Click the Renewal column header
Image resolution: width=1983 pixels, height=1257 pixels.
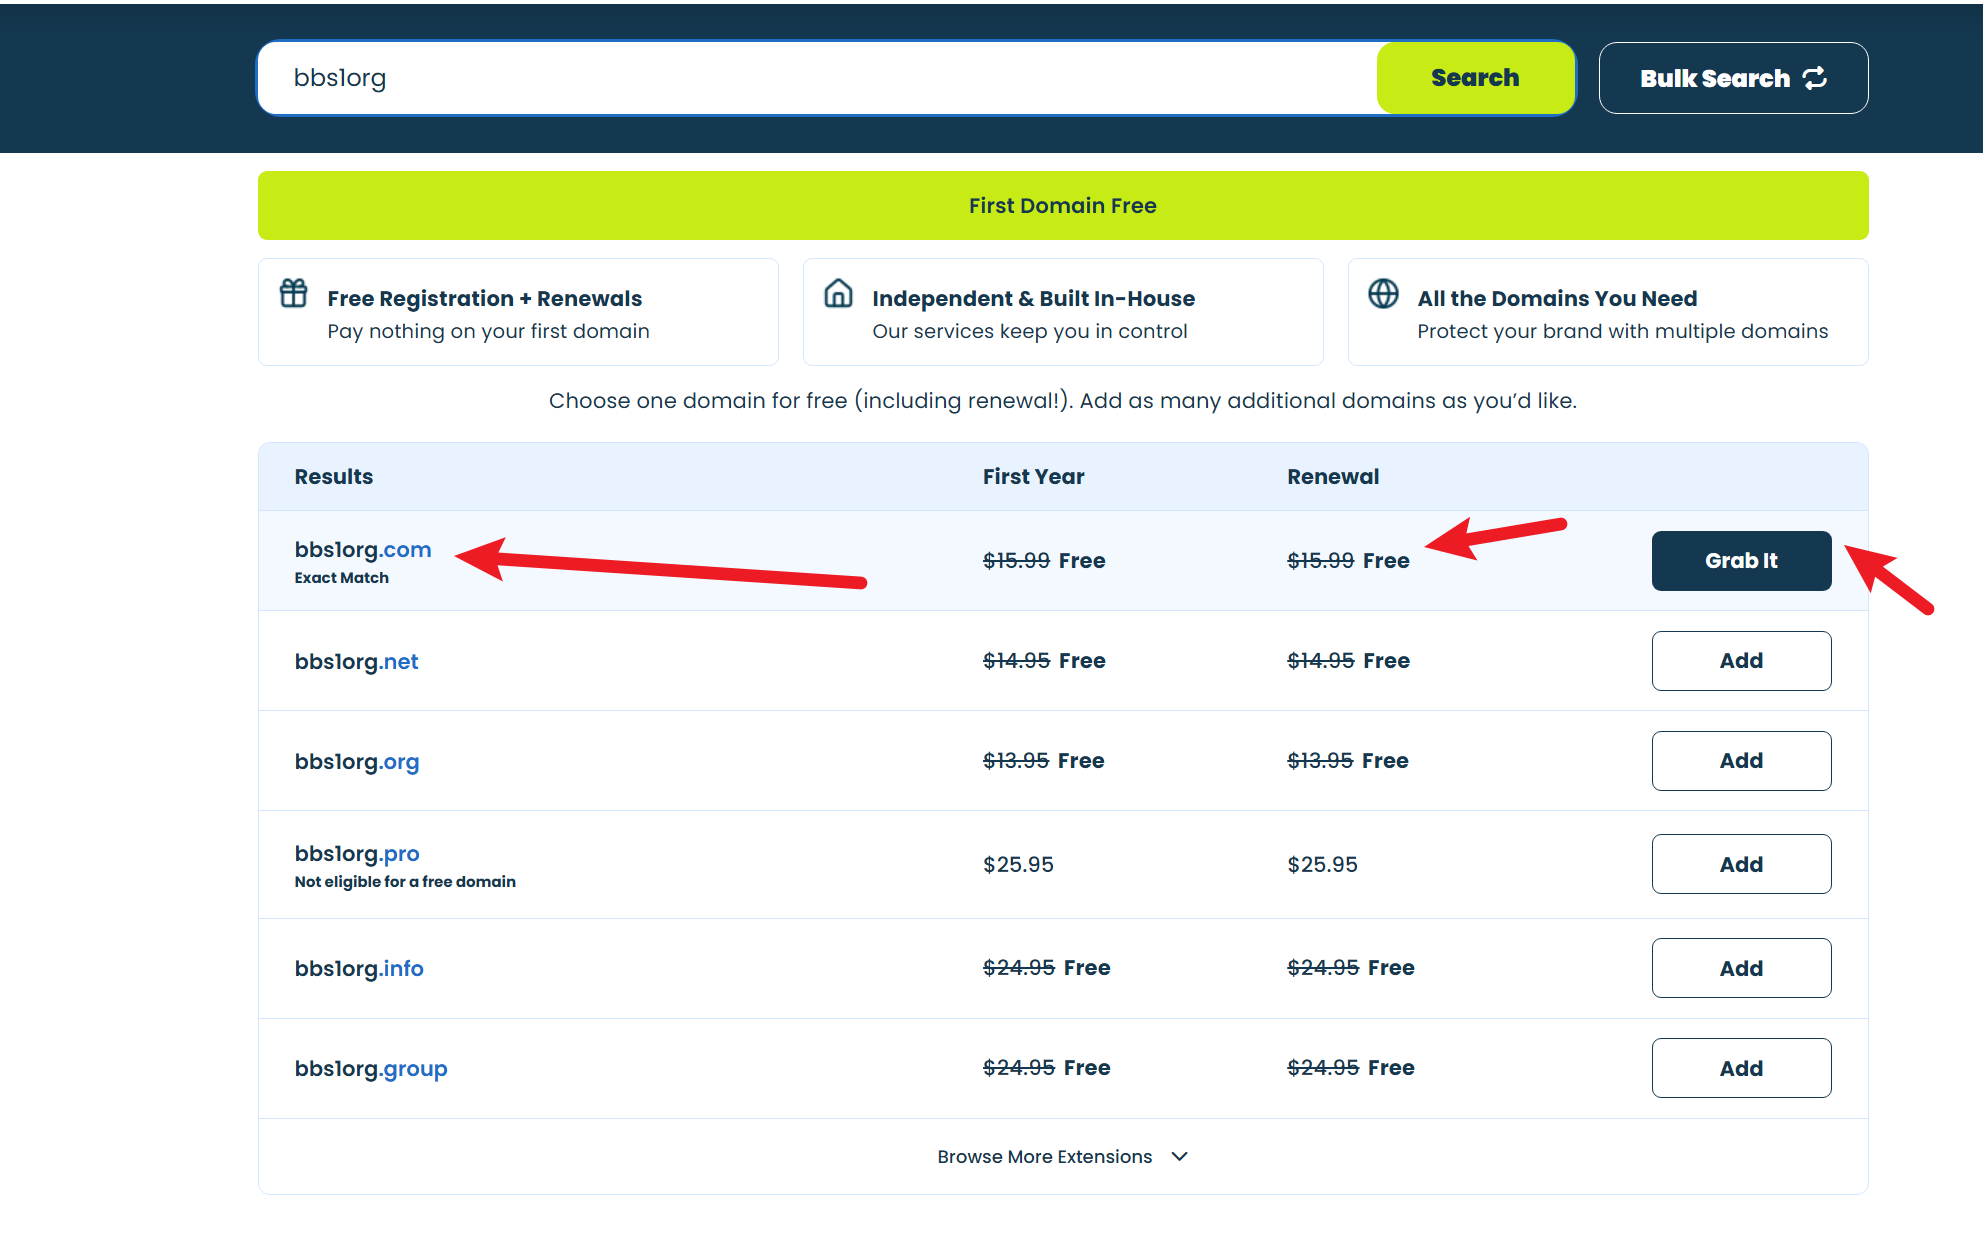click(x=1333, y=477)
